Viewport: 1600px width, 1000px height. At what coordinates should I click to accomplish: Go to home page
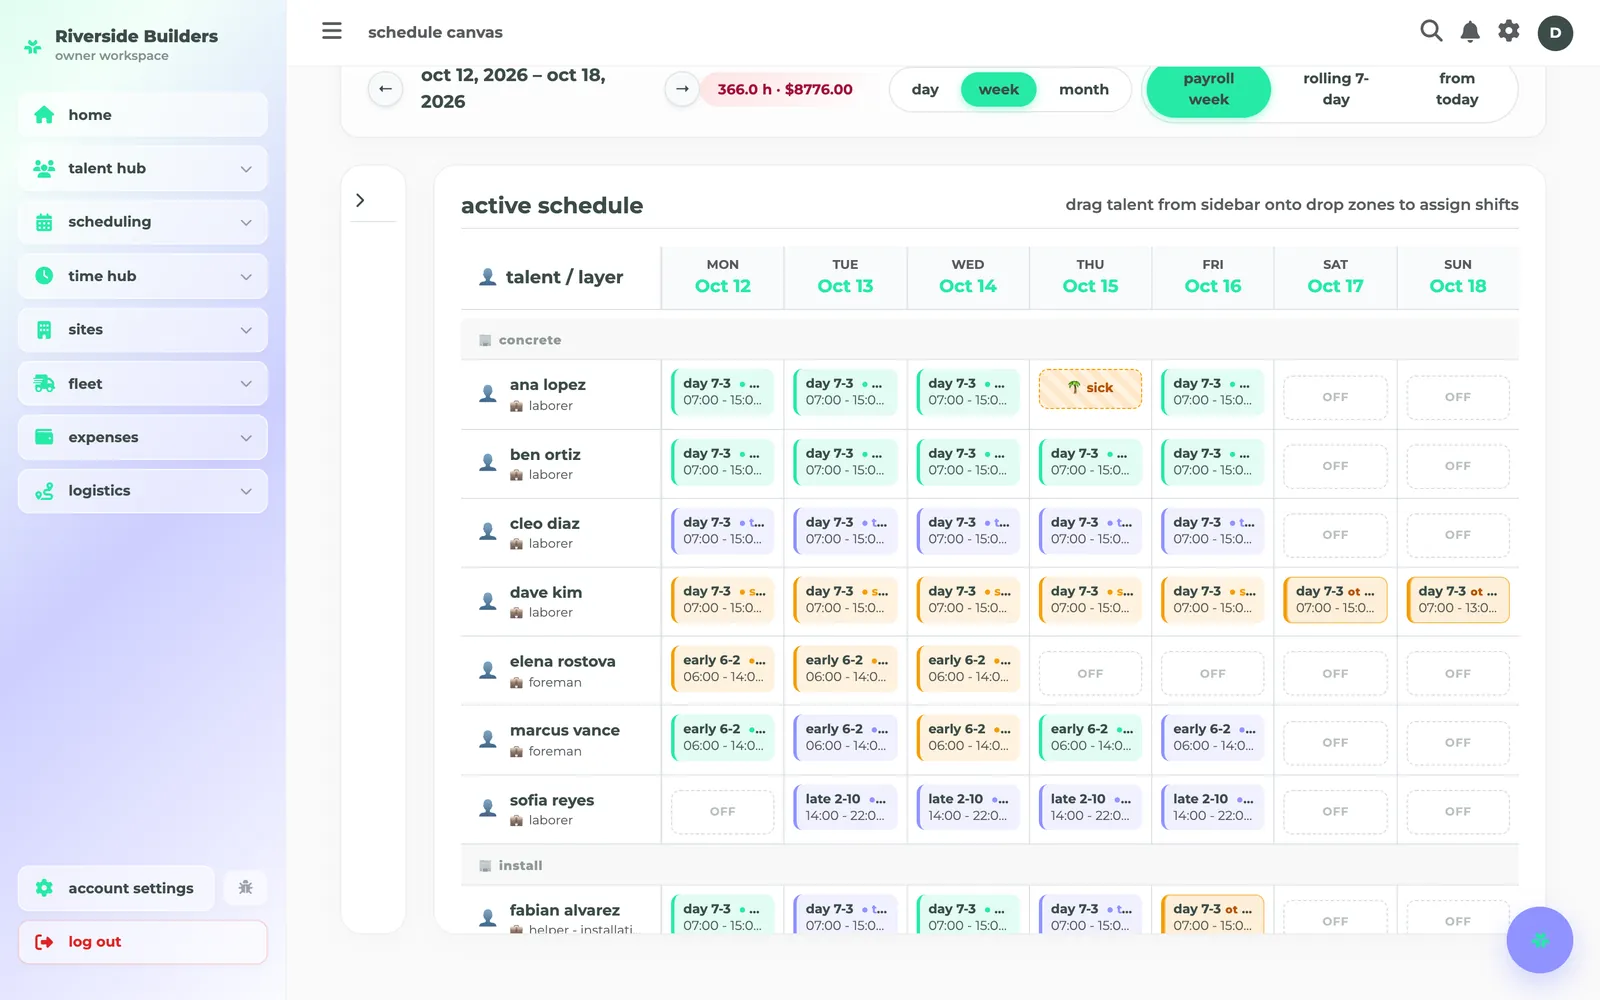[143, 115]
